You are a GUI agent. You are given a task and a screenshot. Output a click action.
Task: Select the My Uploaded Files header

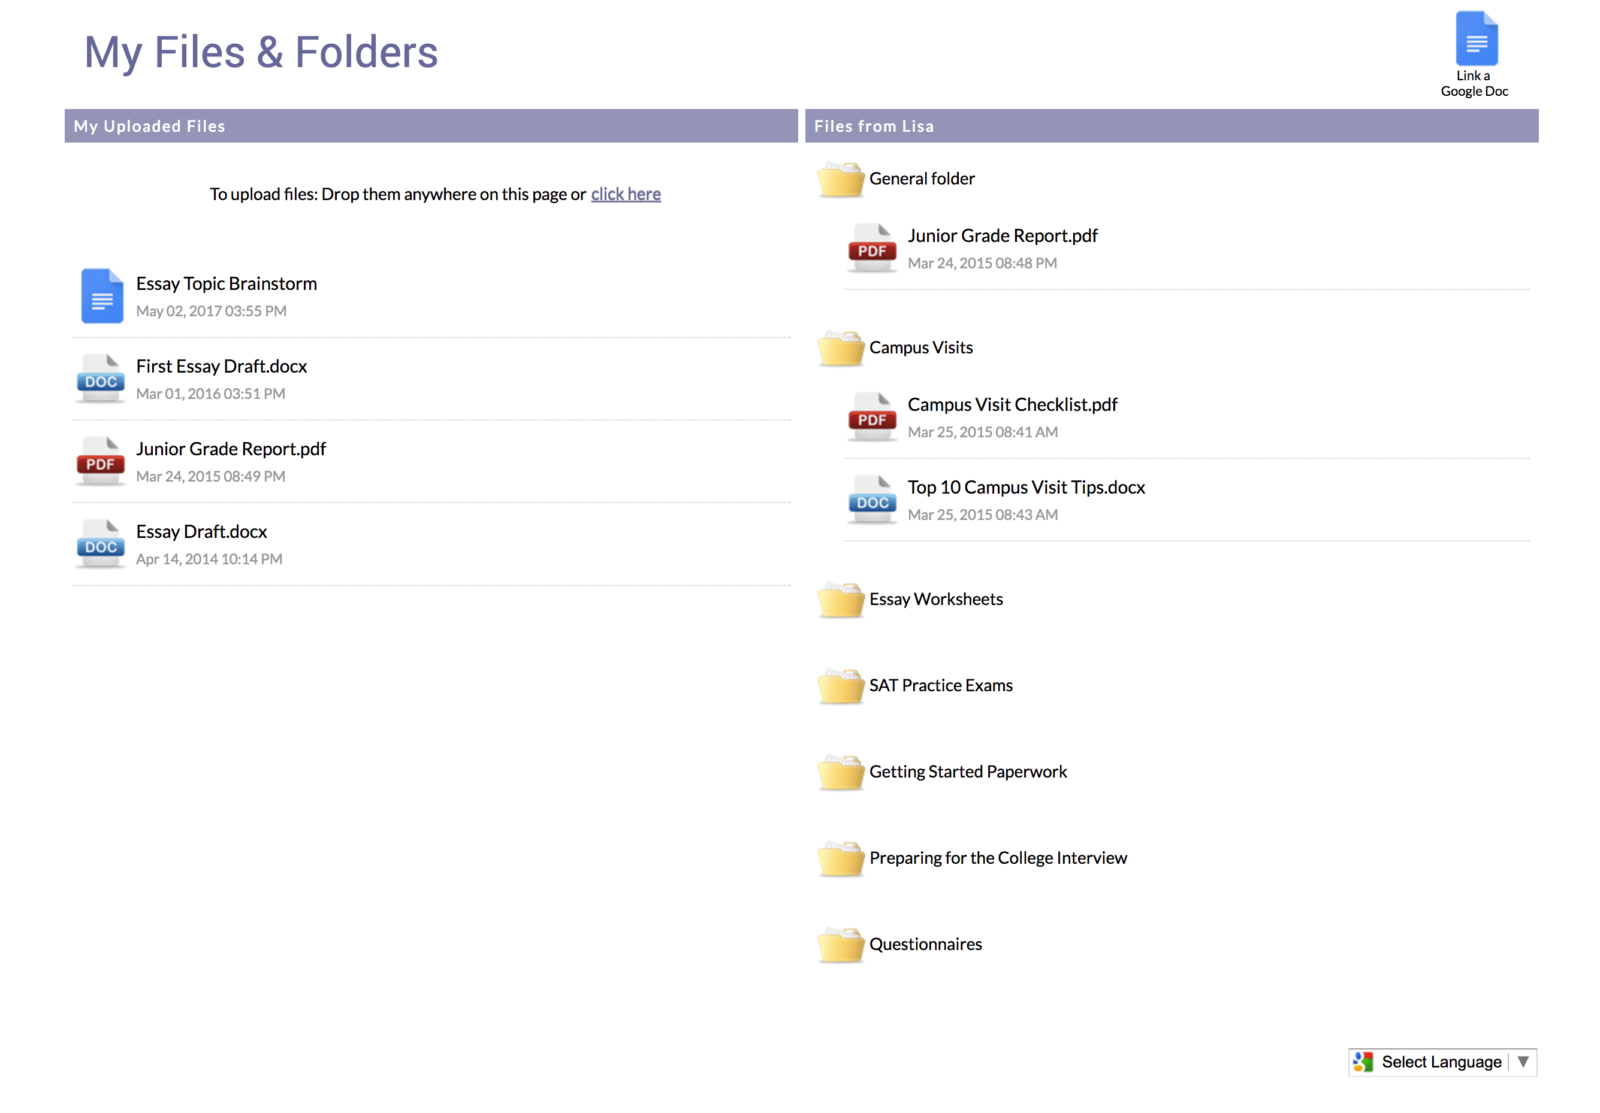point(148,126)
